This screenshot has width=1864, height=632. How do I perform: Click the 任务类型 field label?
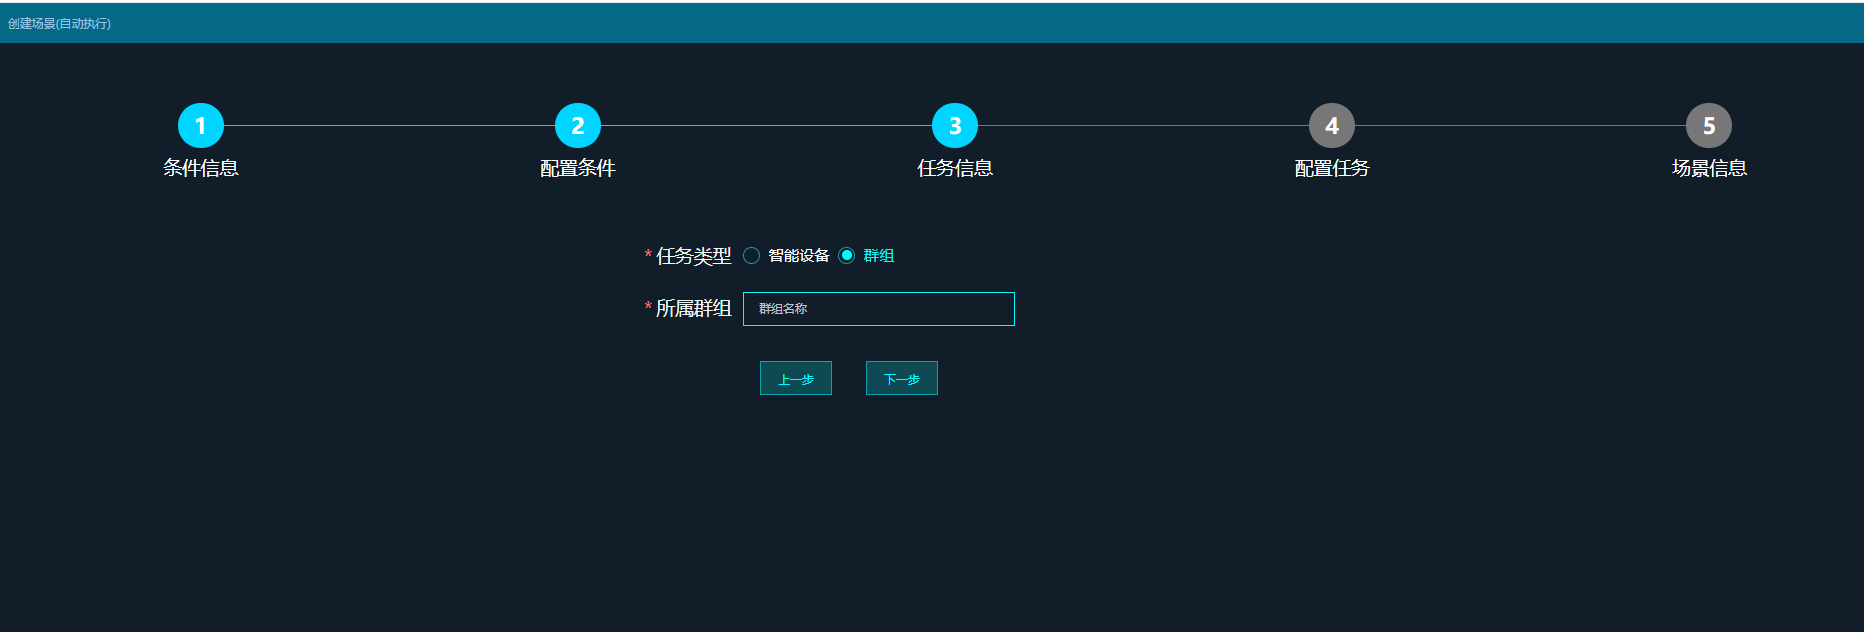coord(693,256)
